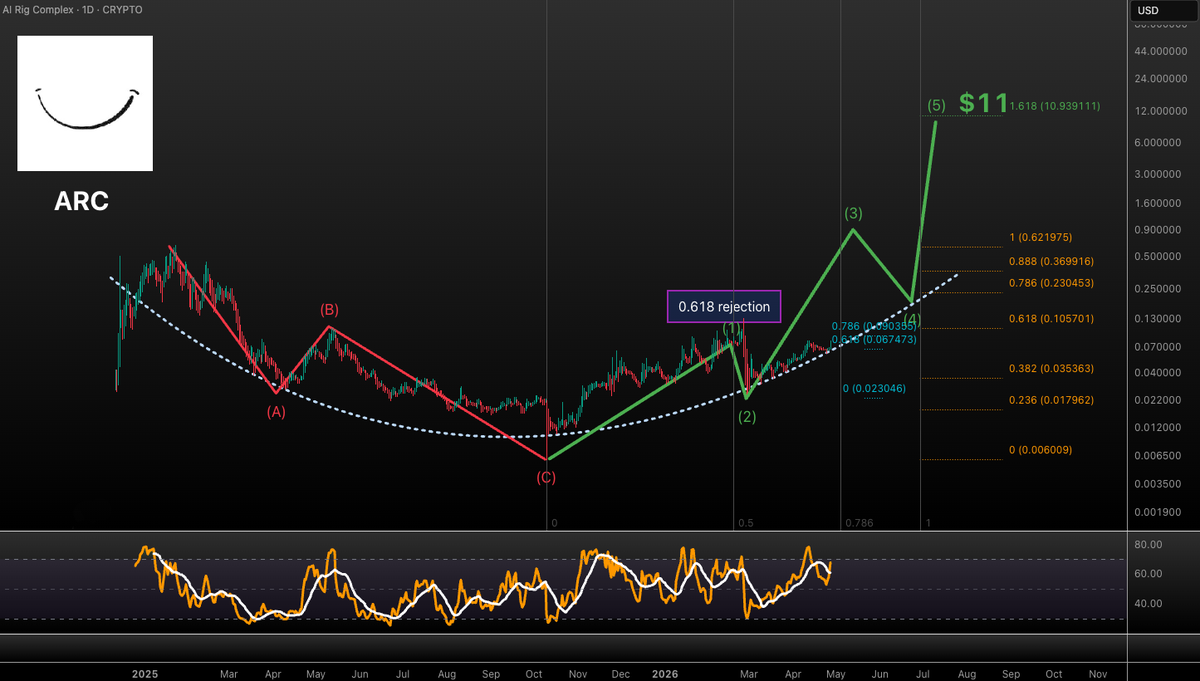Click the red (A) wave label
The height and width of the screenshot is (681, 1200).
276,411
